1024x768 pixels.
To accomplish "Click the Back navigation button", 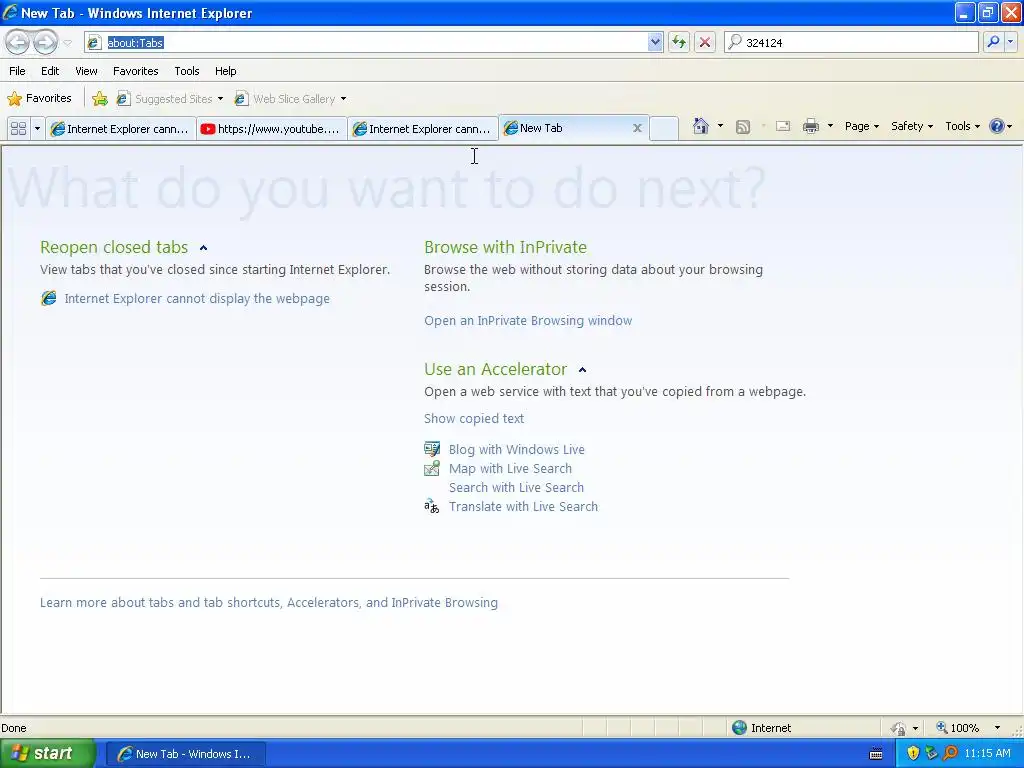I will (18, 42).
